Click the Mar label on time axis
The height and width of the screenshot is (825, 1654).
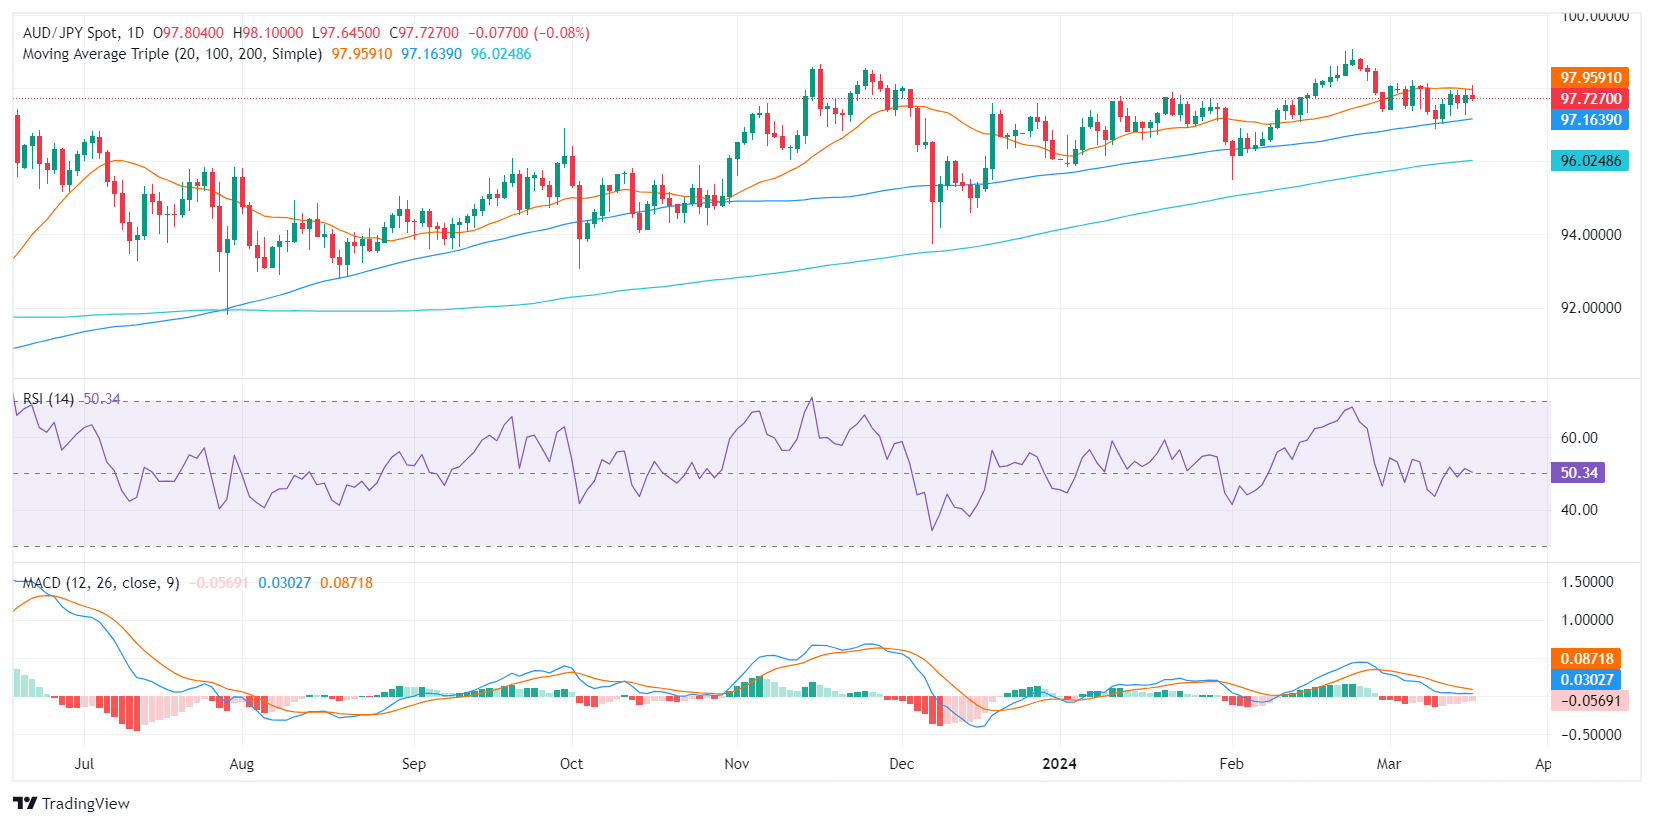coord(1388,764)
